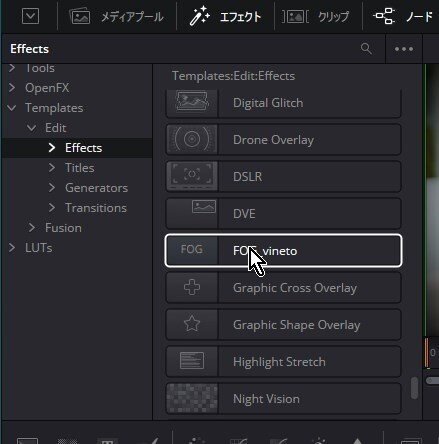Expand the Transitions chevron
This screenshot has width=439, height=444.
click(52, 208)
